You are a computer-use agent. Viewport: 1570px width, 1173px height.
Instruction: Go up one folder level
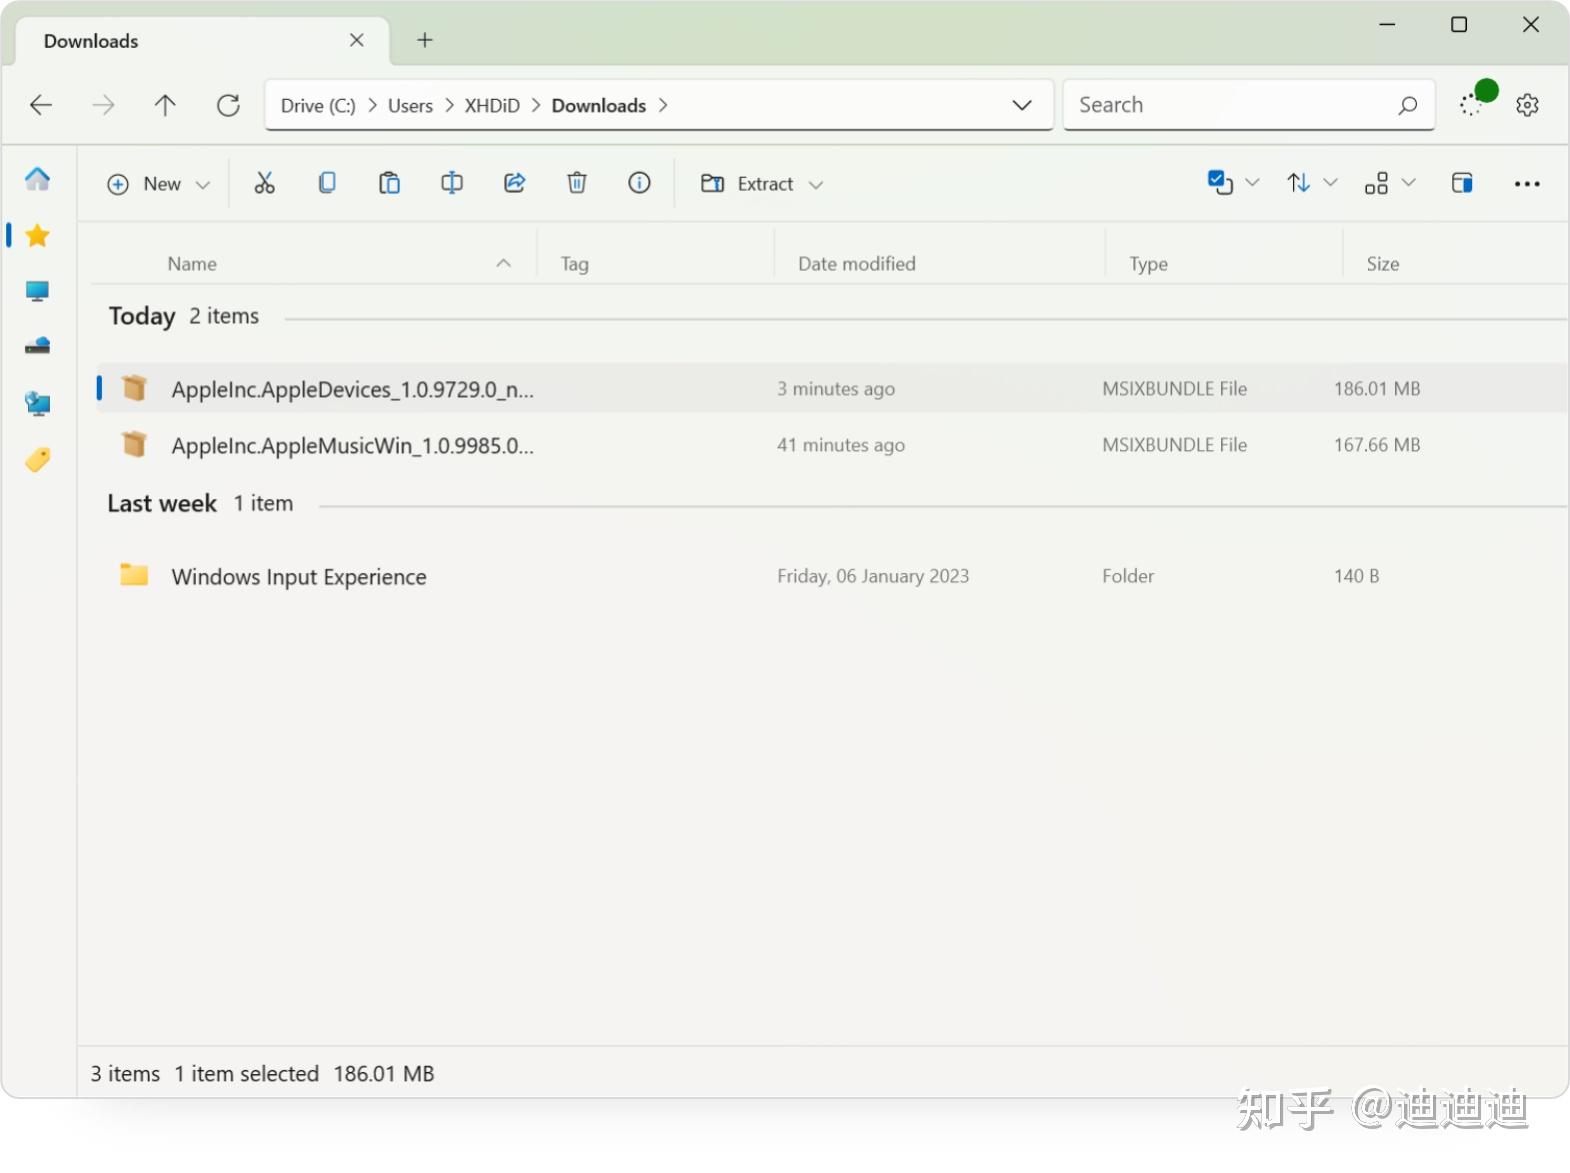click(x=165, y=105)
